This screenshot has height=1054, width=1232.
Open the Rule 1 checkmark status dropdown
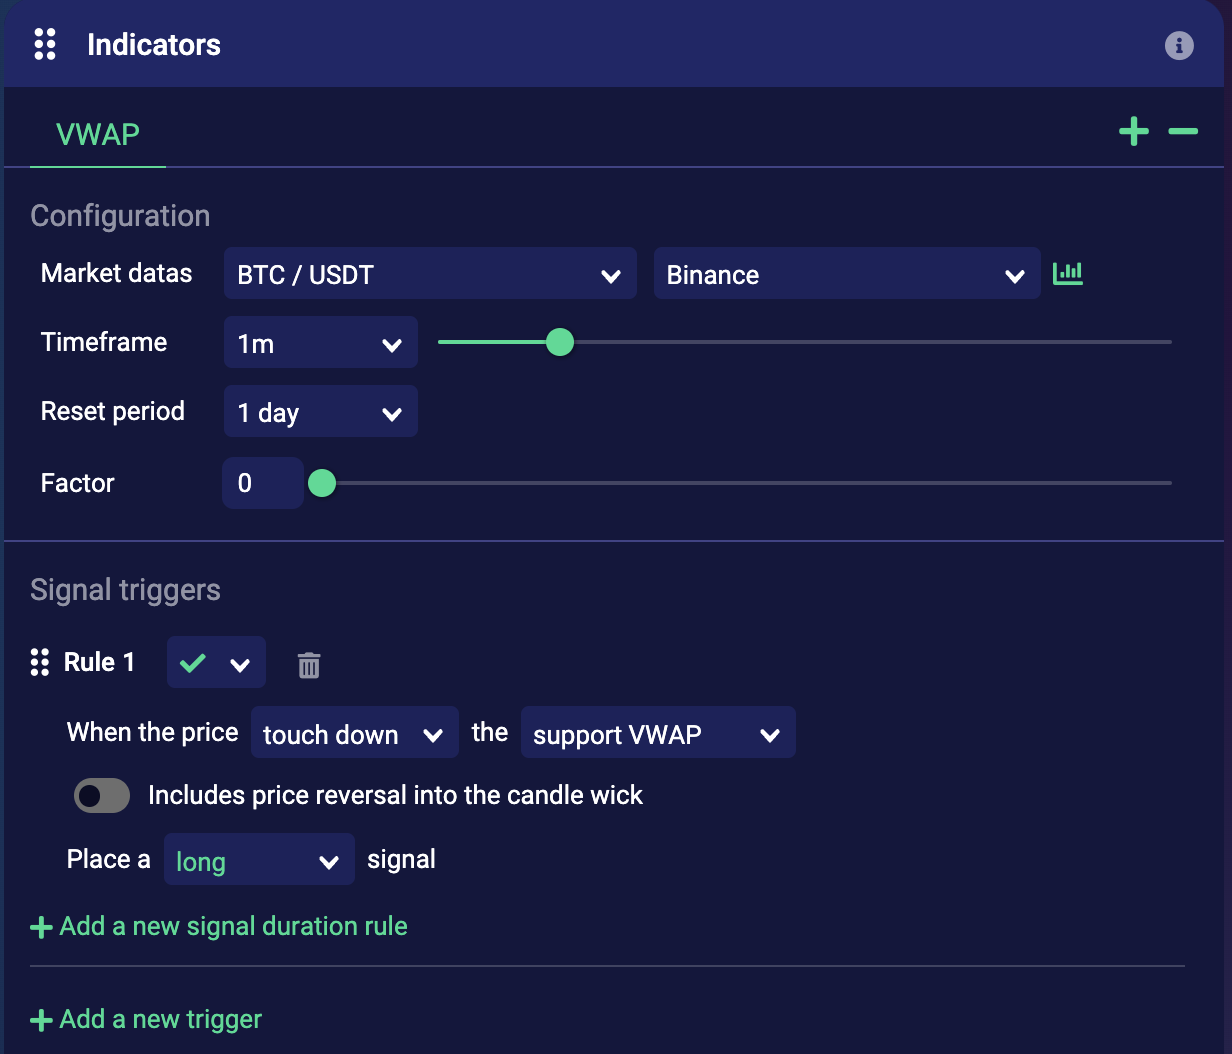click(216, 663)
